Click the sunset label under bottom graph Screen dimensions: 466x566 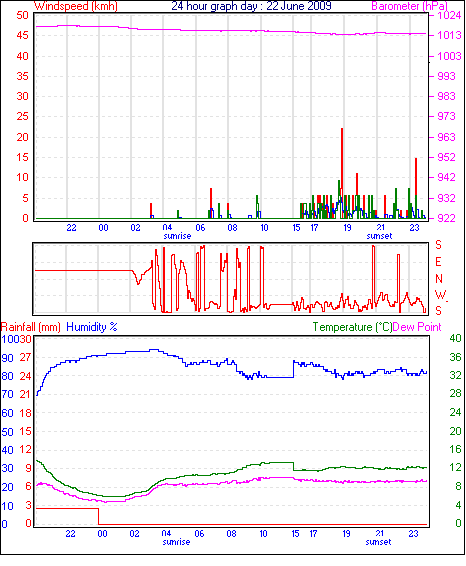[x=378, y=542]
